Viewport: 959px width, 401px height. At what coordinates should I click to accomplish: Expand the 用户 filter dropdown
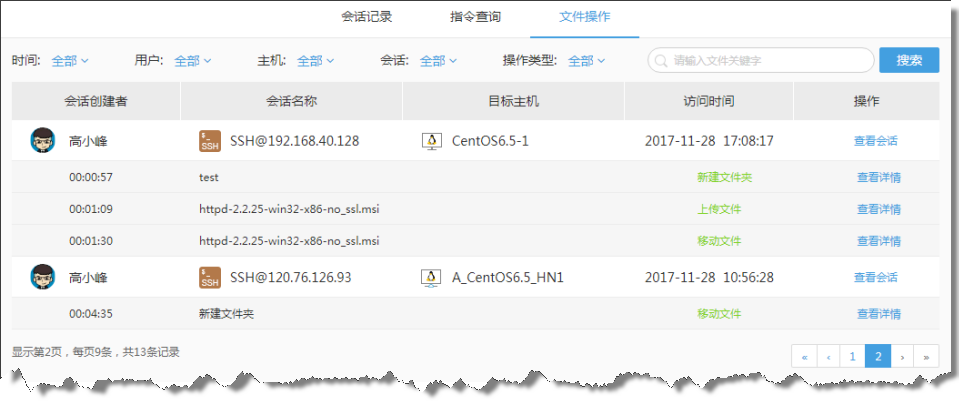193,61
